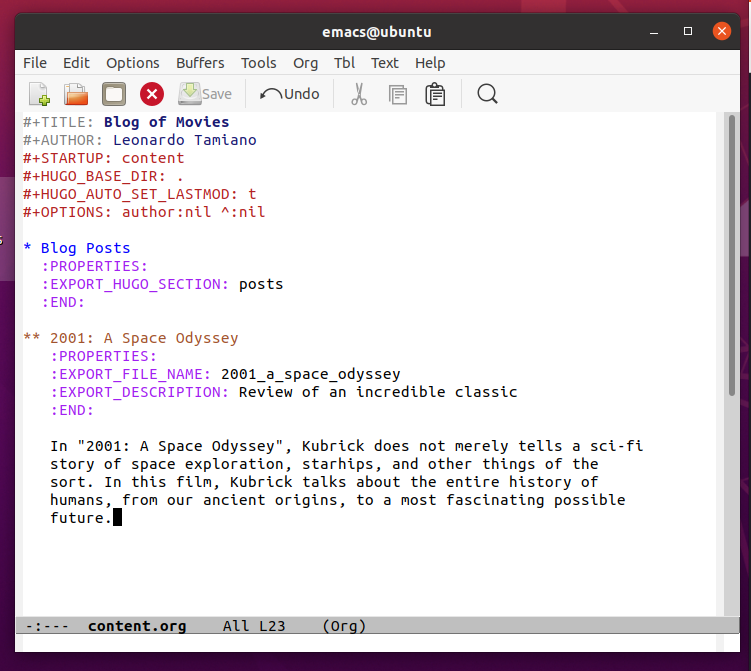Close the emacs window
Viewport: 751px width, 671px height.
tap(721, 31)
